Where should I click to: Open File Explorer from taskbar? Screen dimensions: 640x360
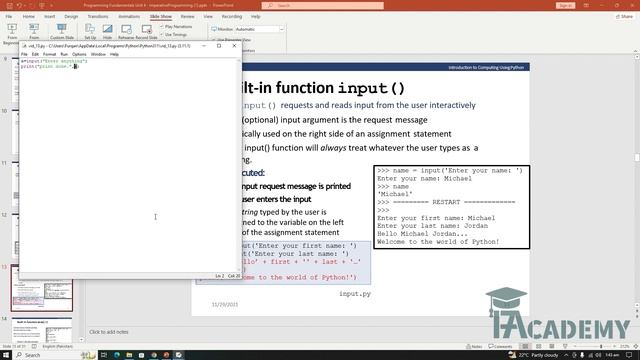[x=129, y=355]
